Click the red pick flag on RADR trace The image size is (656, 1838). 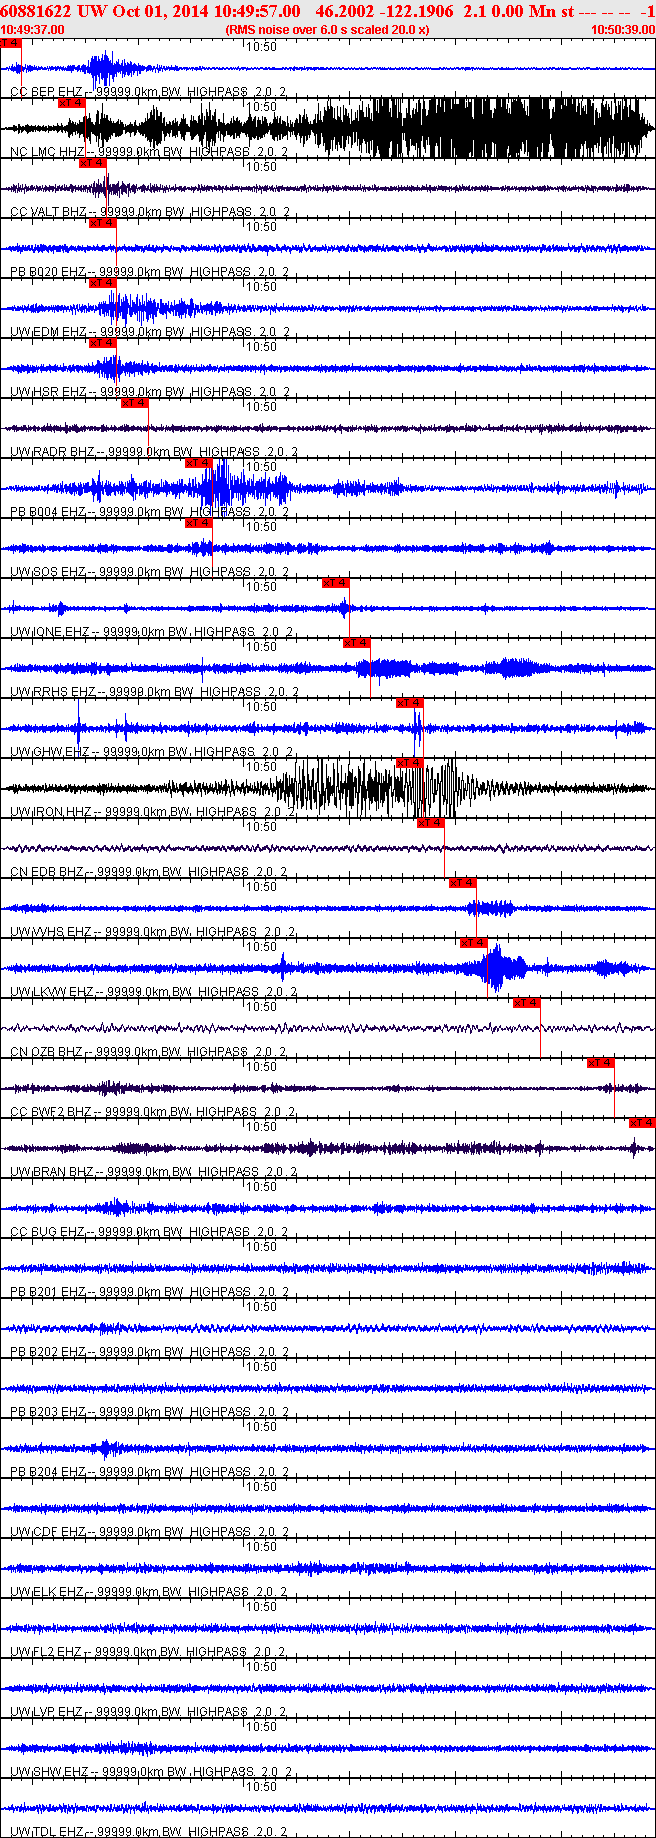(x=134, y=403)
